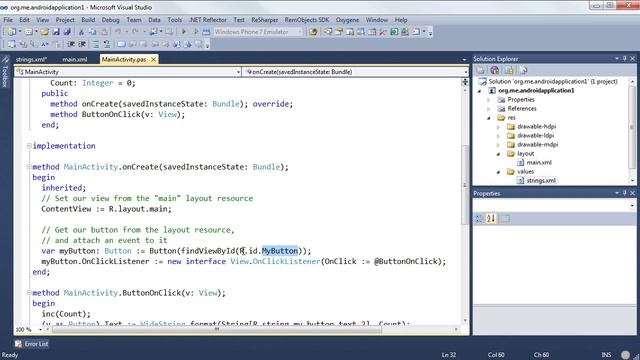Expand the drawable-hdpi folder
640x360 pixels.
click(498, 127)
